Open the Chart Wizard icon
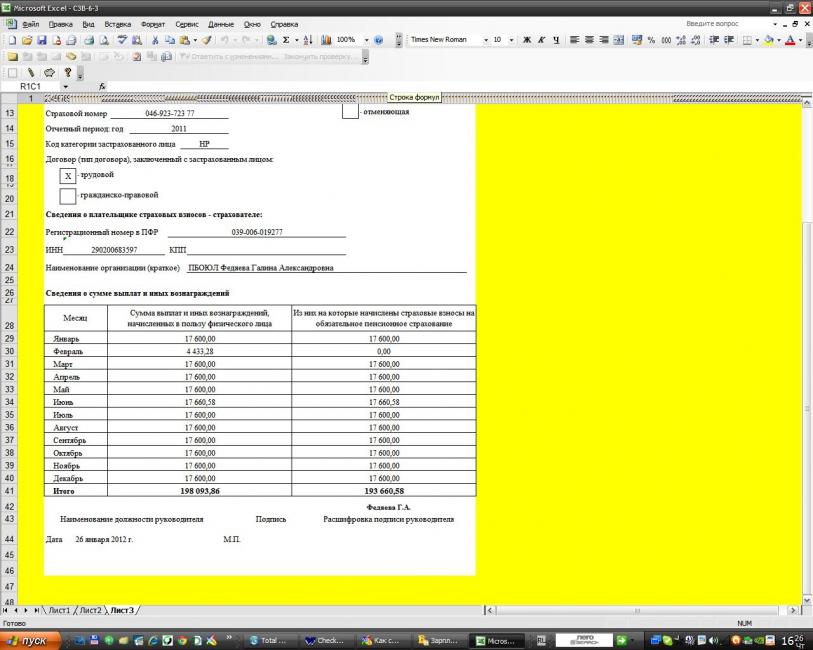 tap(324, 40)
